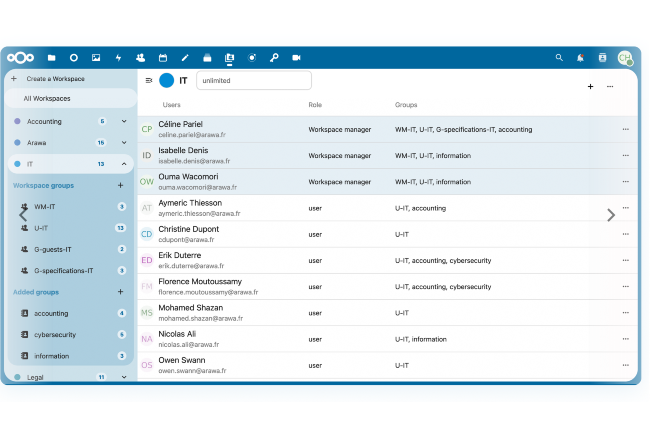This screenshot has height=433, width=650.
Task: Open the notifications bell
Action: pos(580,58)
